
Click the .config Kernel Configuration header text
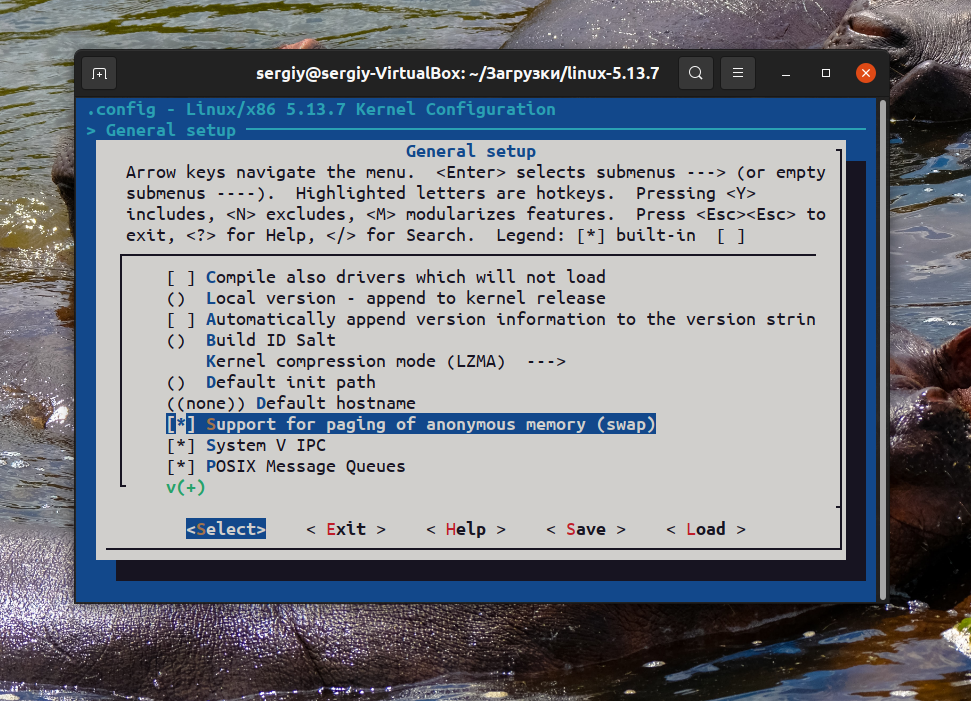coord(321,110)
